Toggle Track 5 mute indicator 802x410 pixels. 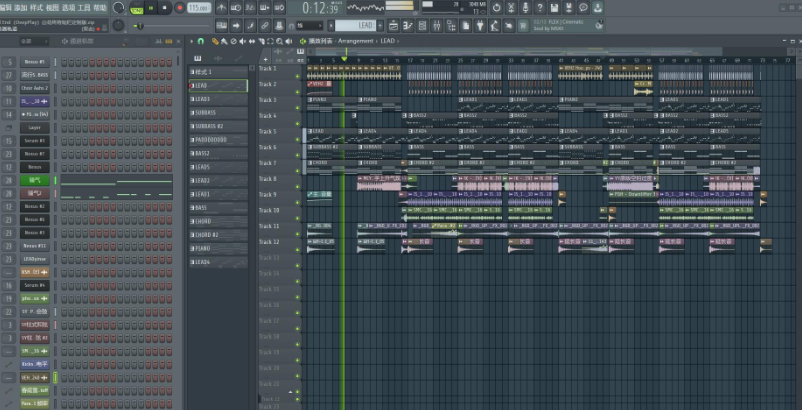coord(297,137)
